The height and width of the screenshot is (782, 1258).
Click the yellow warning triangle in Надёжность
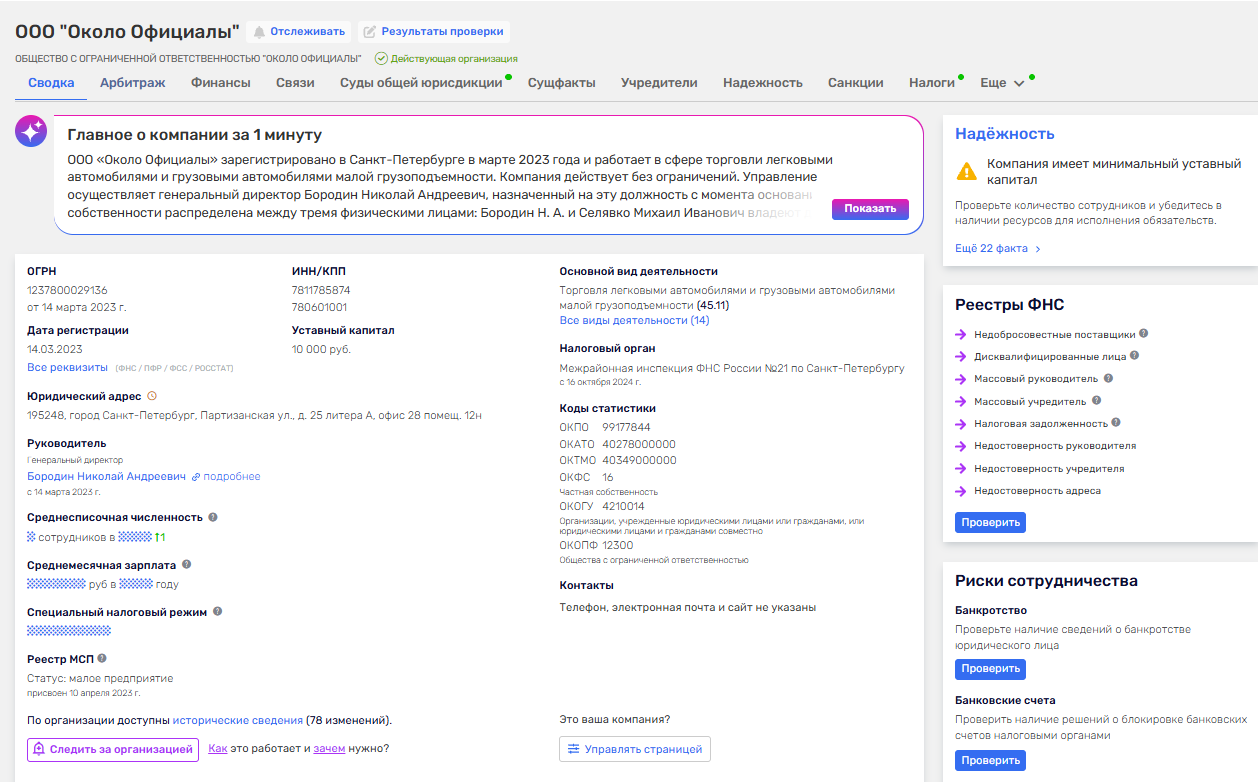coord(967,171)
